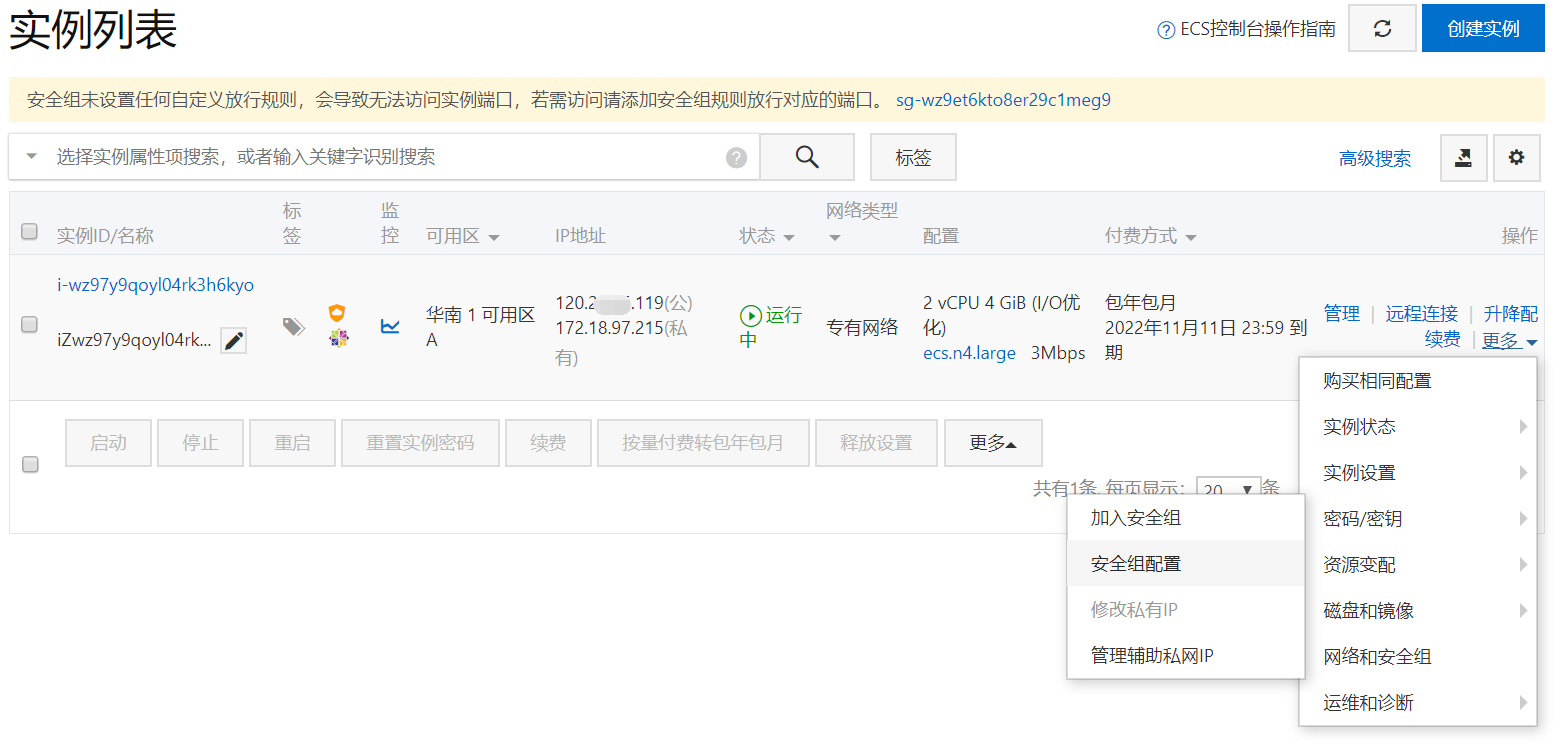Open the 更多 batch actions button

point(993,443)
